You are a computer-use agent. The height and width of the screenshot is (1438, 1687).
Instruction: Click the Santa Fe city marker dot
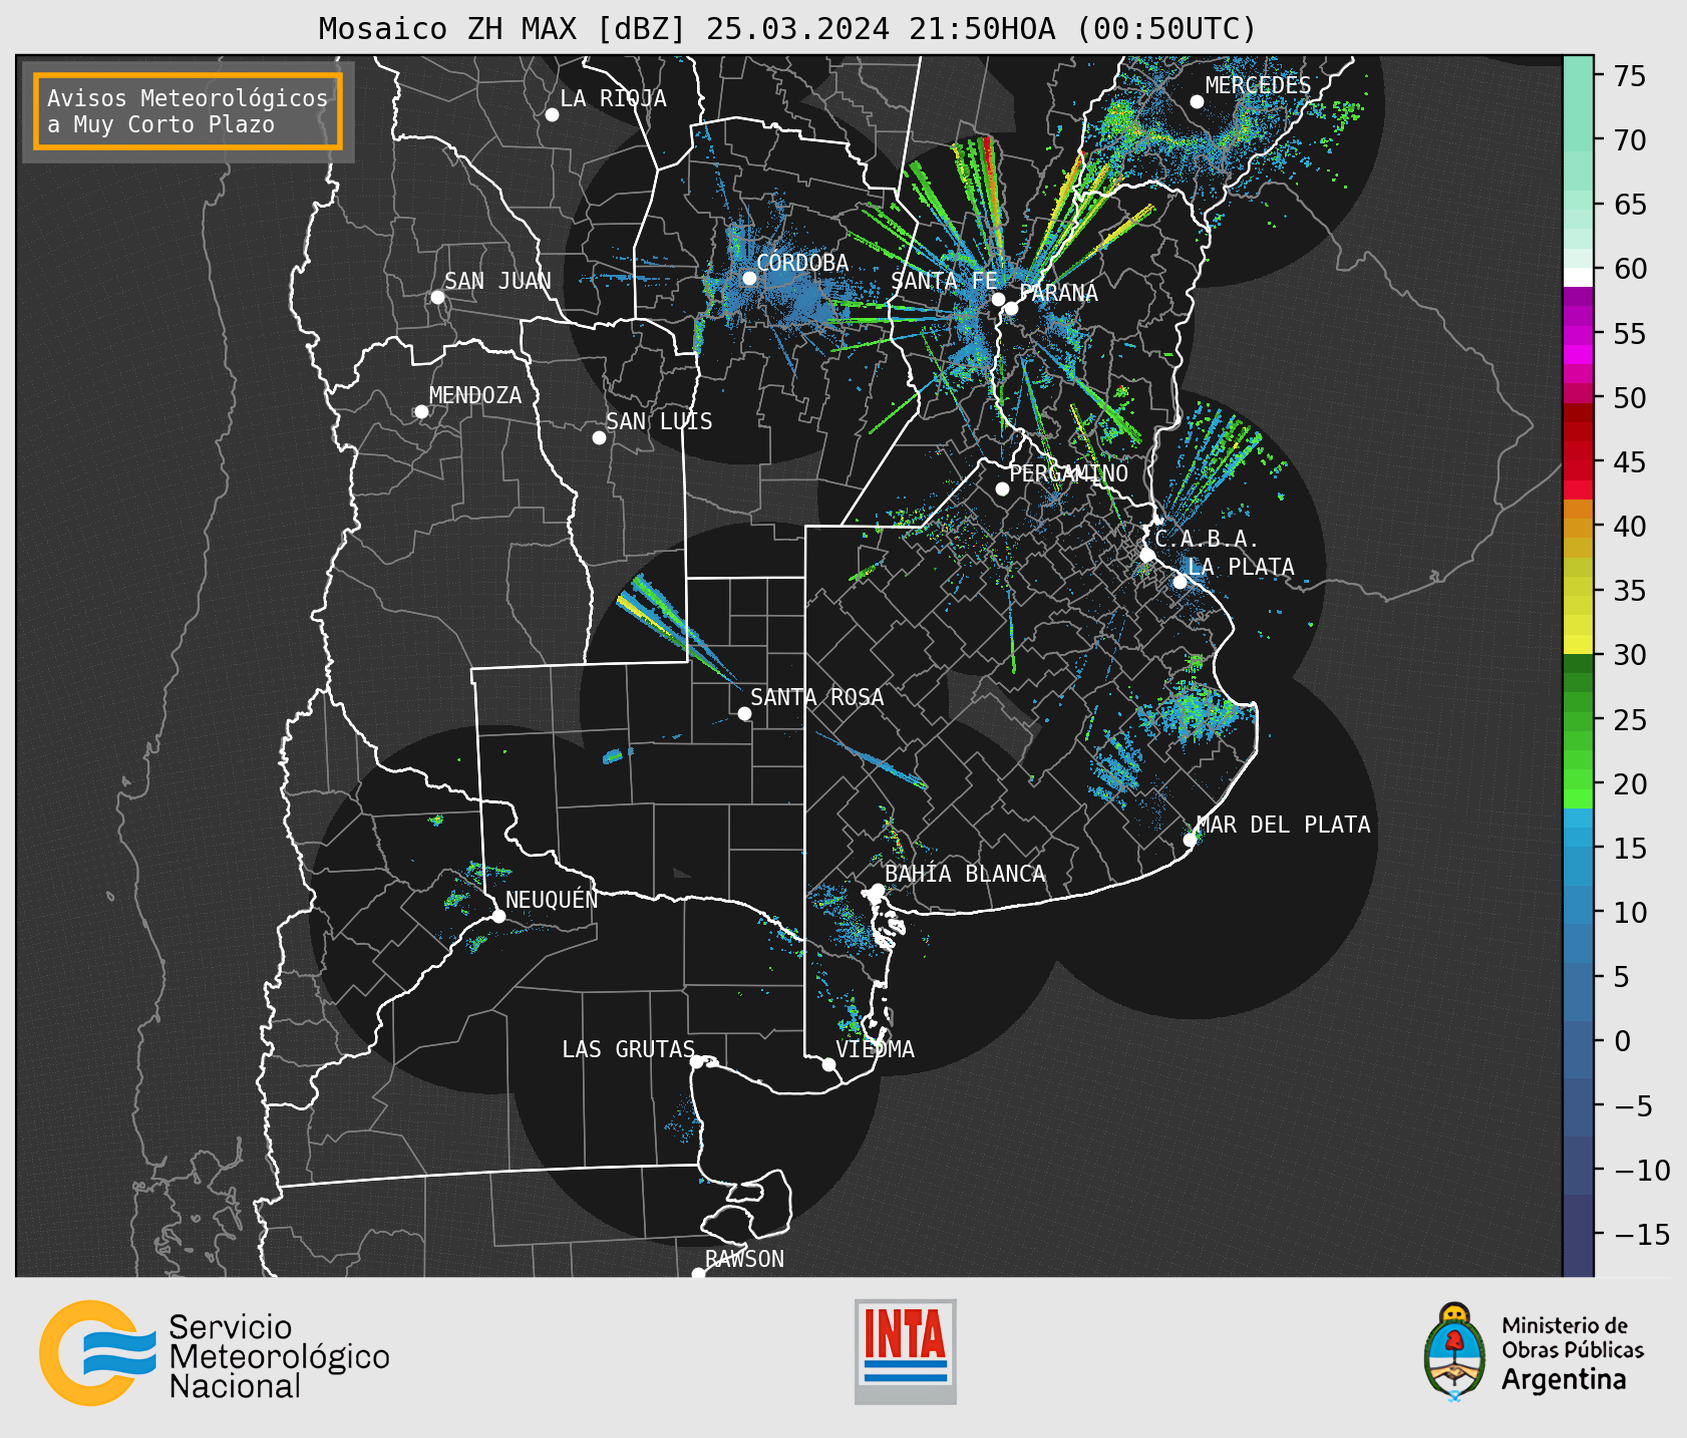(x=998, y=299)
